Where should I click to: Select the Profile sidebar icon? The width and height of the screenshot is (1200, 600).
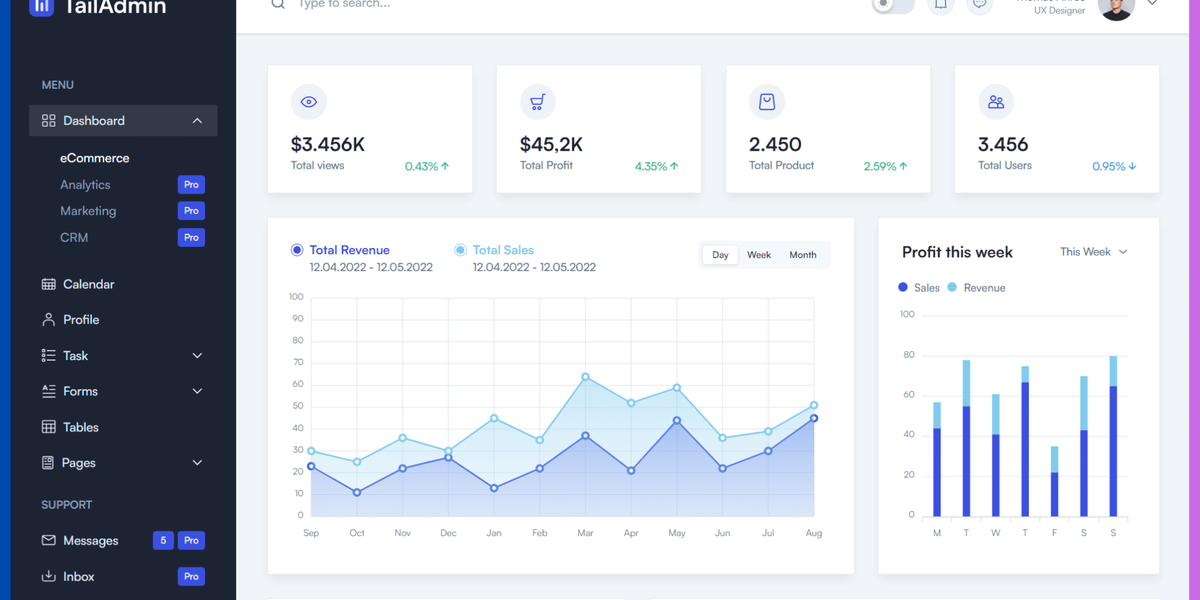tap(47, 319)
